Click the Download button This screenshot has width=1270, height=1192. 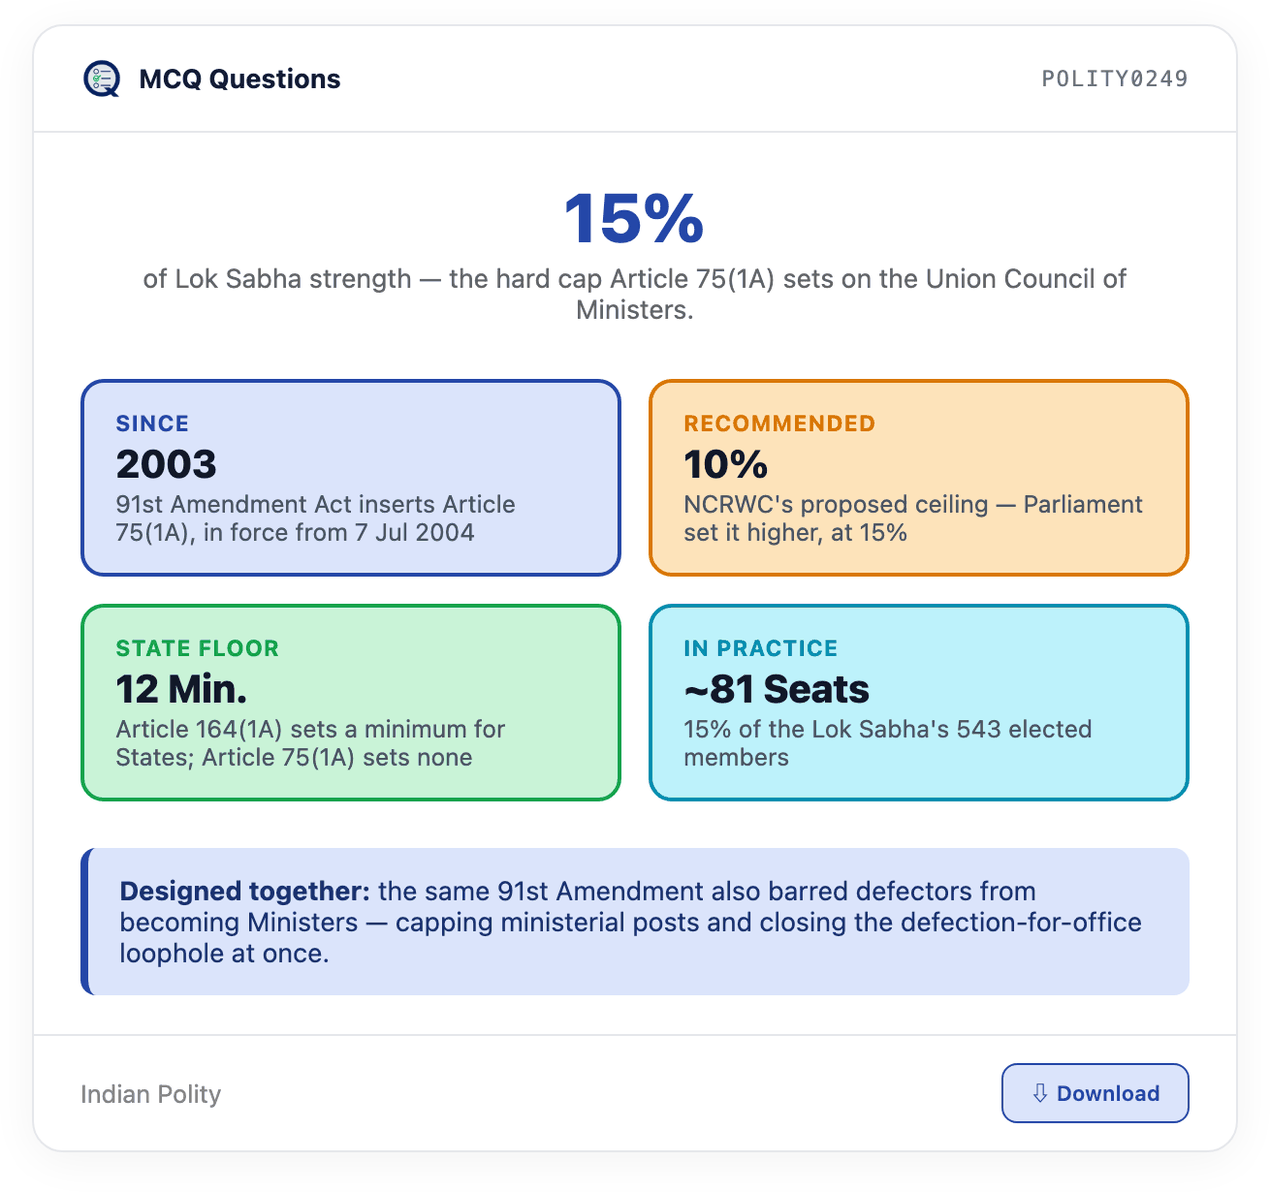[x=1095, y=1093]
